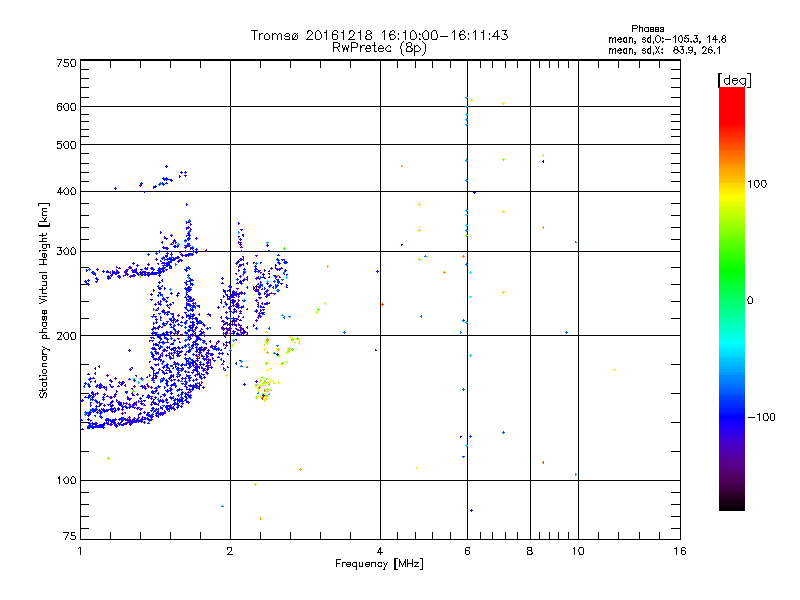Click the 'Frequency [MHz]' axis title
Viewport: 800px width, 600px height.
click(379, 564)
